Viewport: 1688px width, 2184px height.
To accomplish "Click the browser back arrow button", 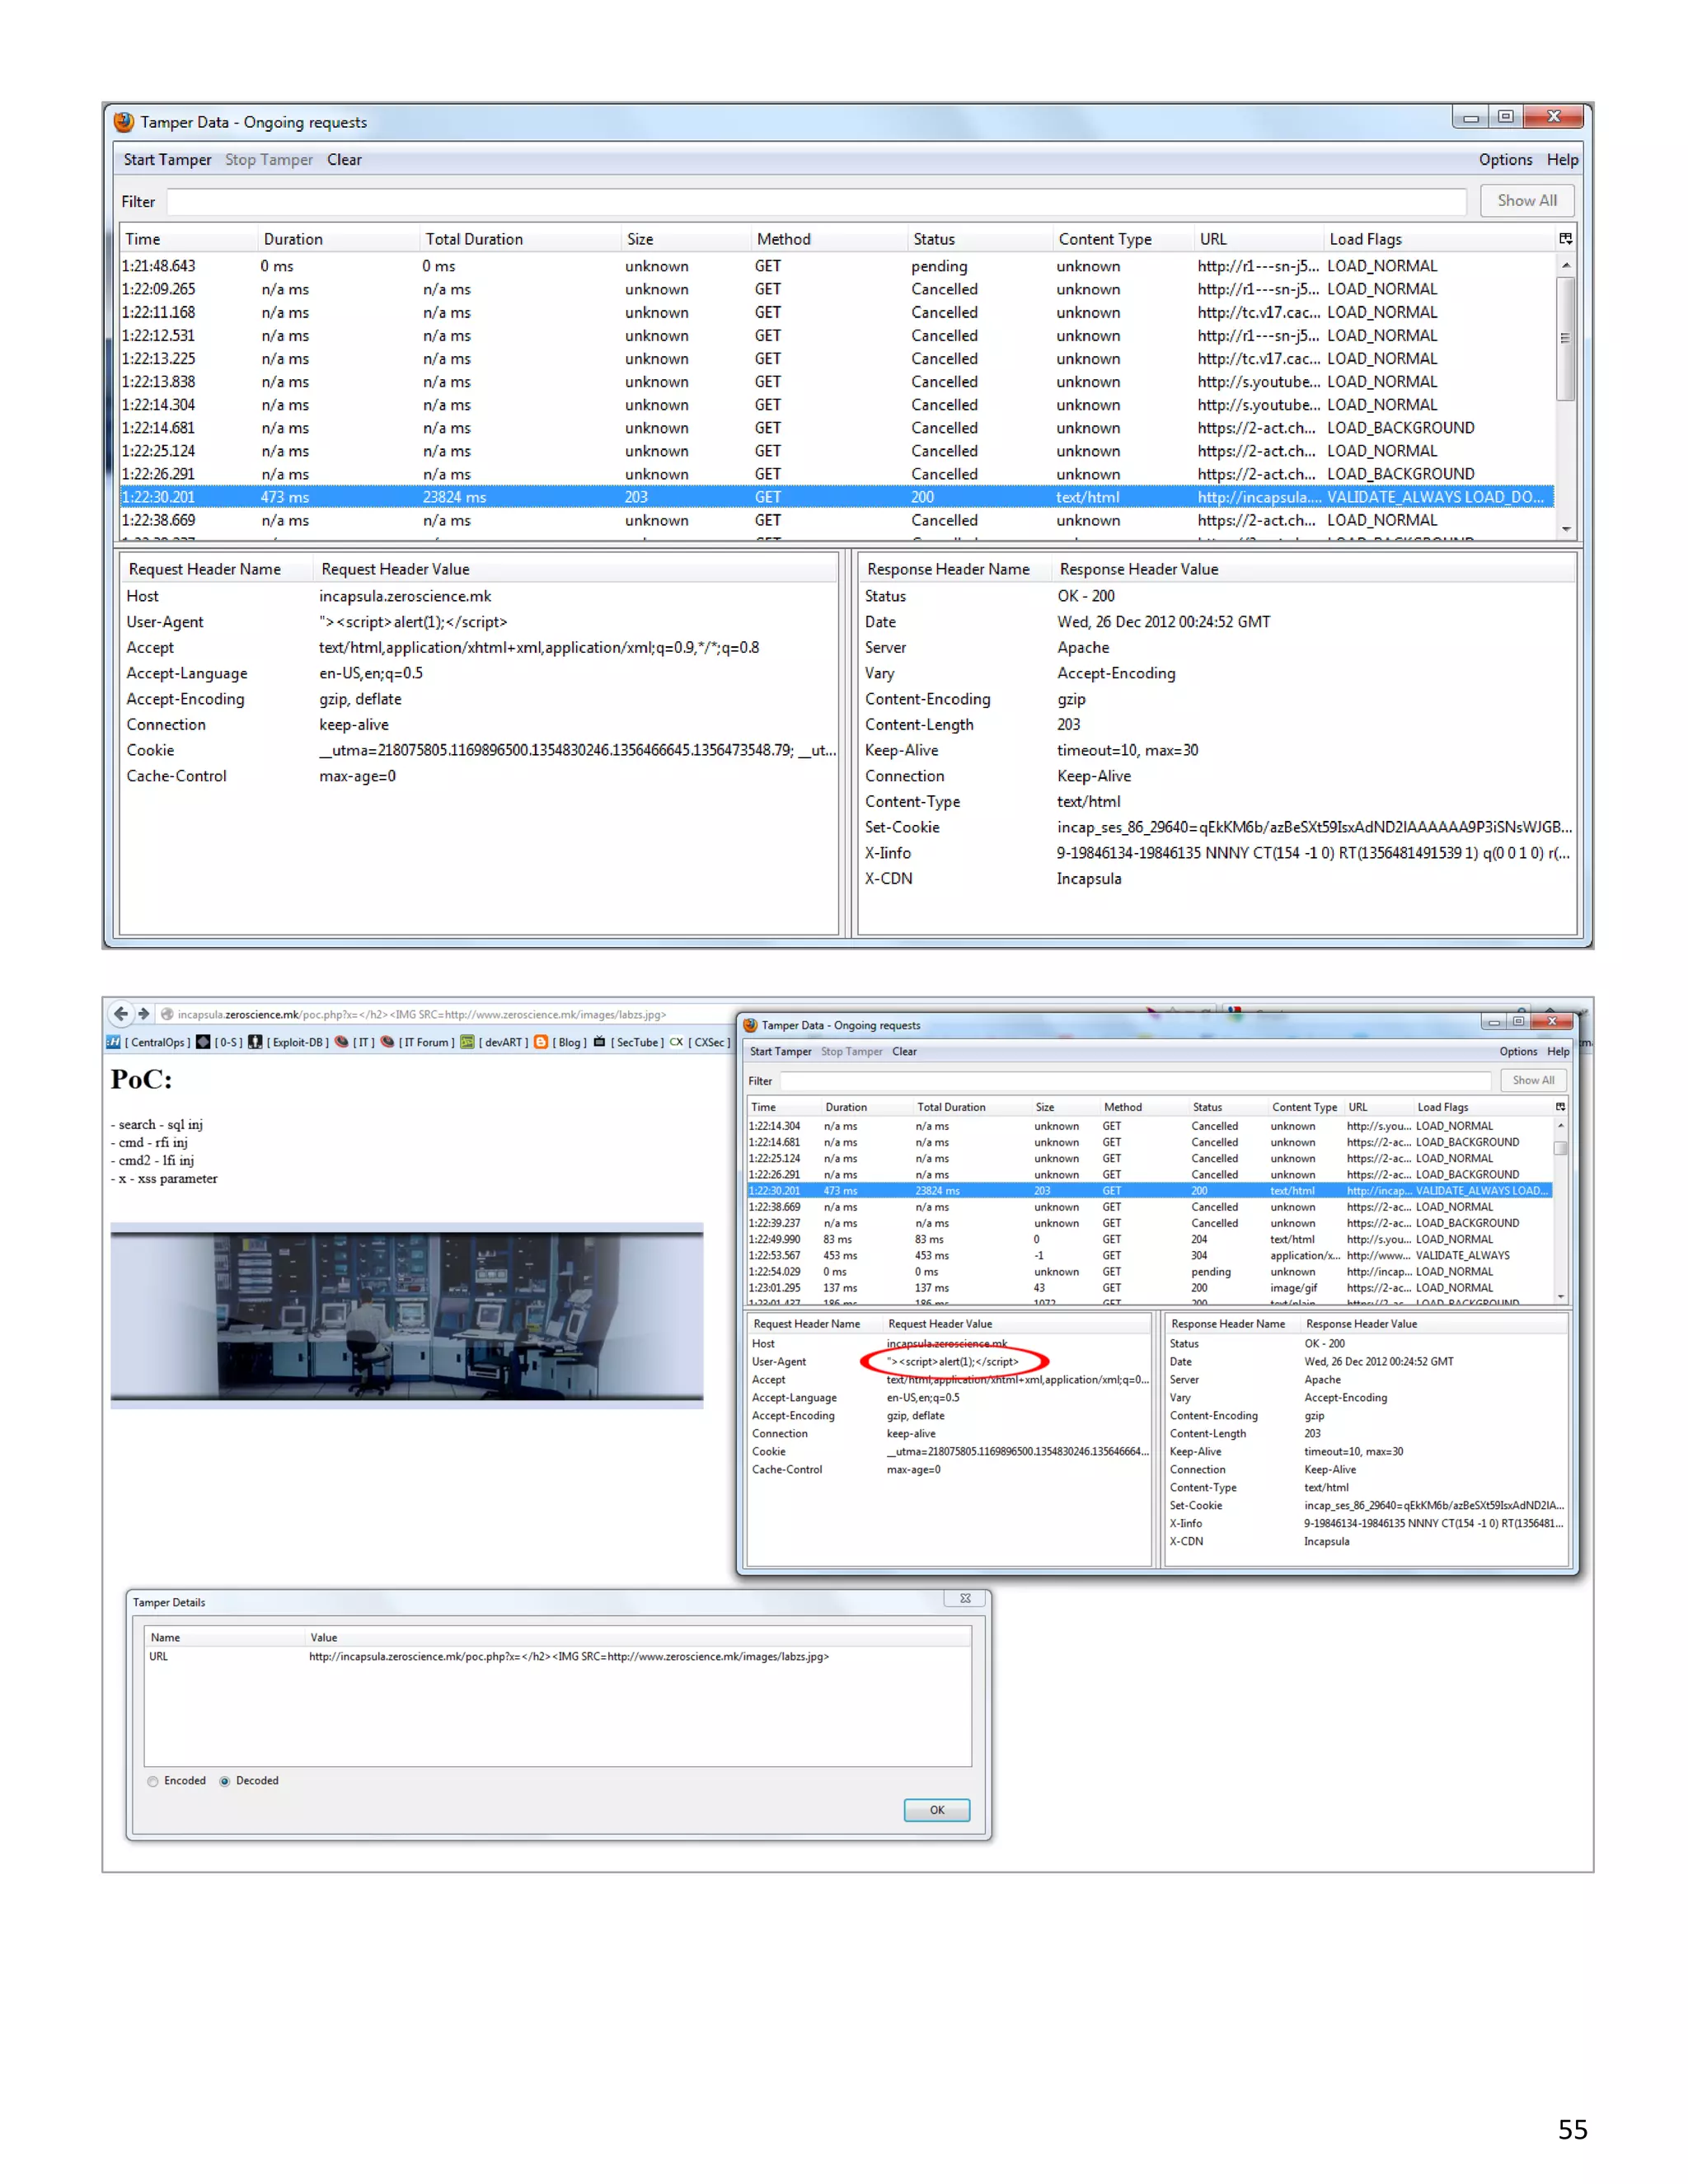I will (x=121, y=1013).
